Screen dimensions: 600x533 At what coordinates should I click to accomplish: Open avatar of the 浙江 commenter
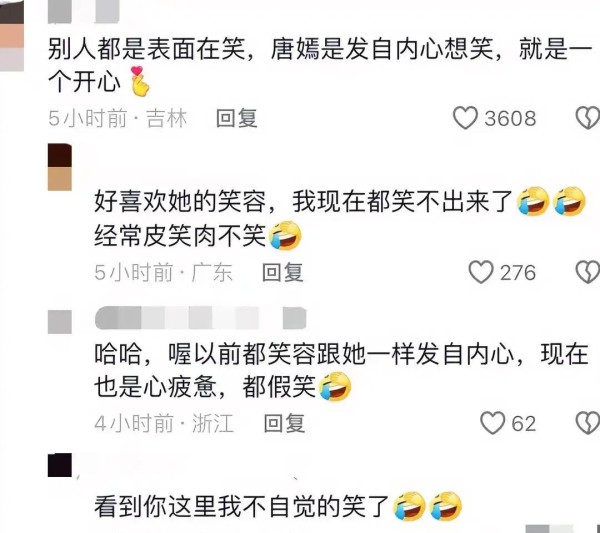pyautogui.click(x=60, y=322)
